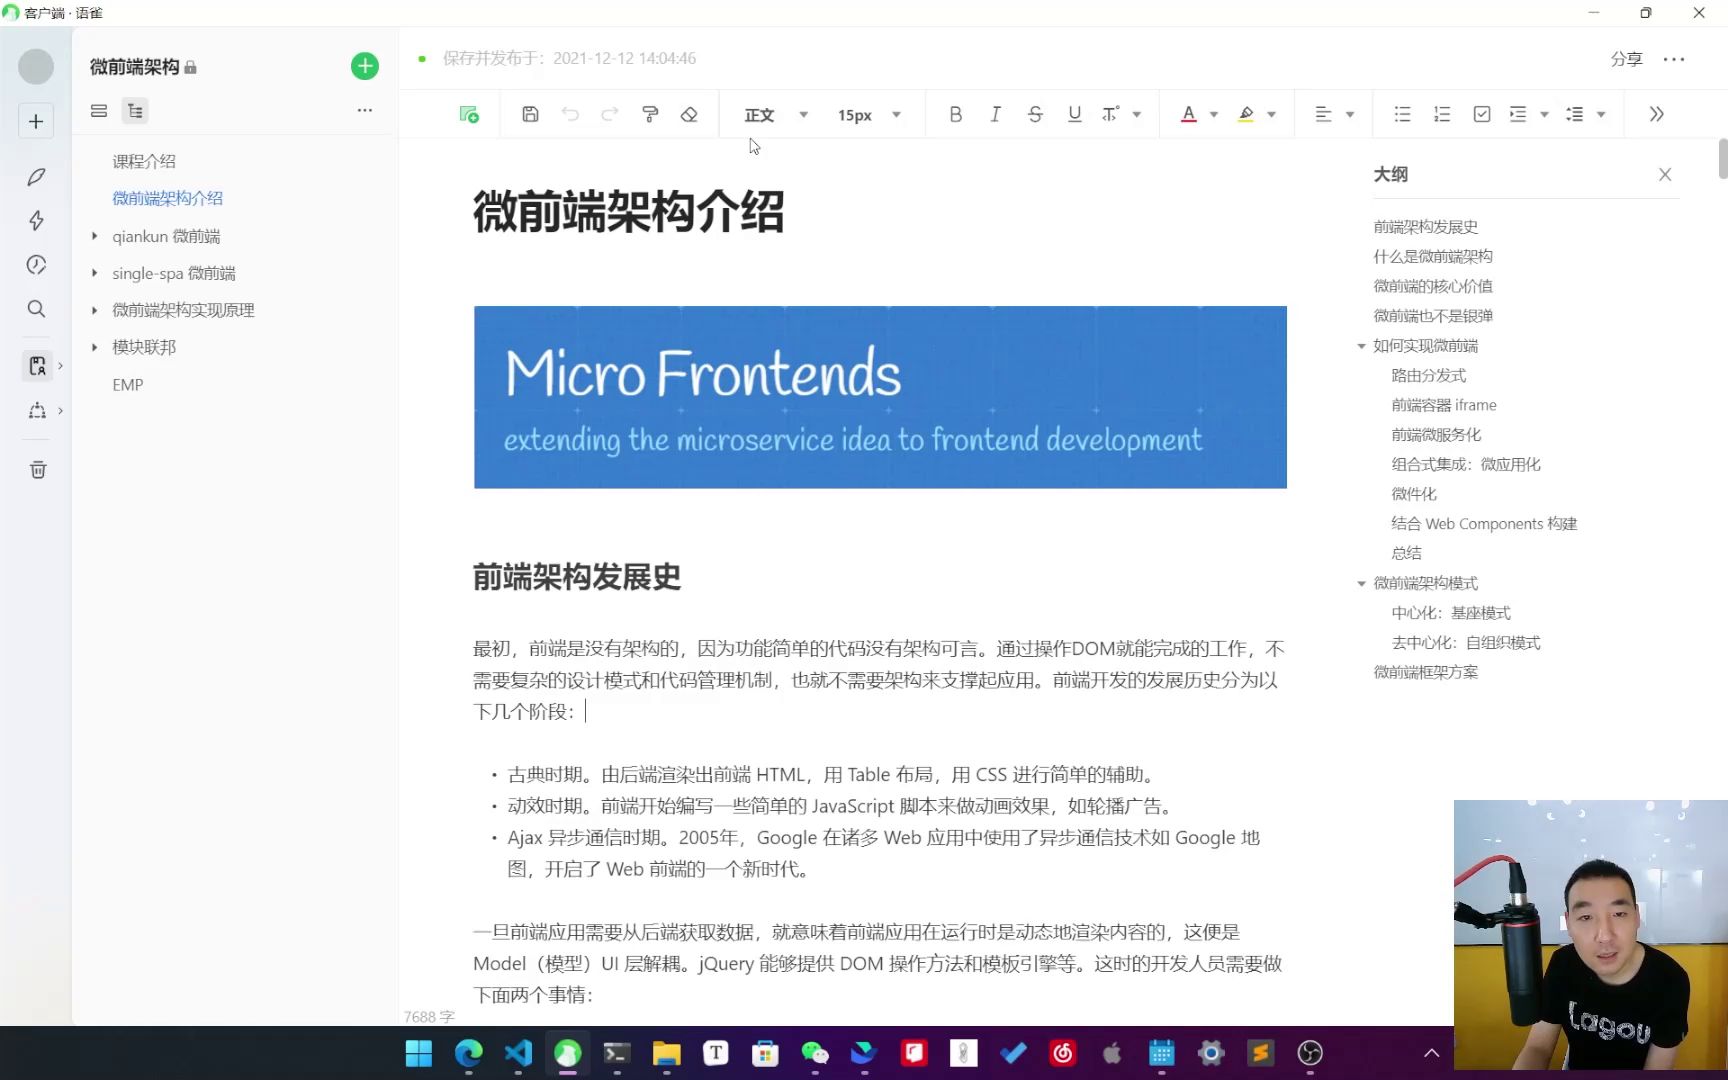1728x1080 pixels.
Task: Click the insert block icon in toolbar
Action: coord(469,115)
